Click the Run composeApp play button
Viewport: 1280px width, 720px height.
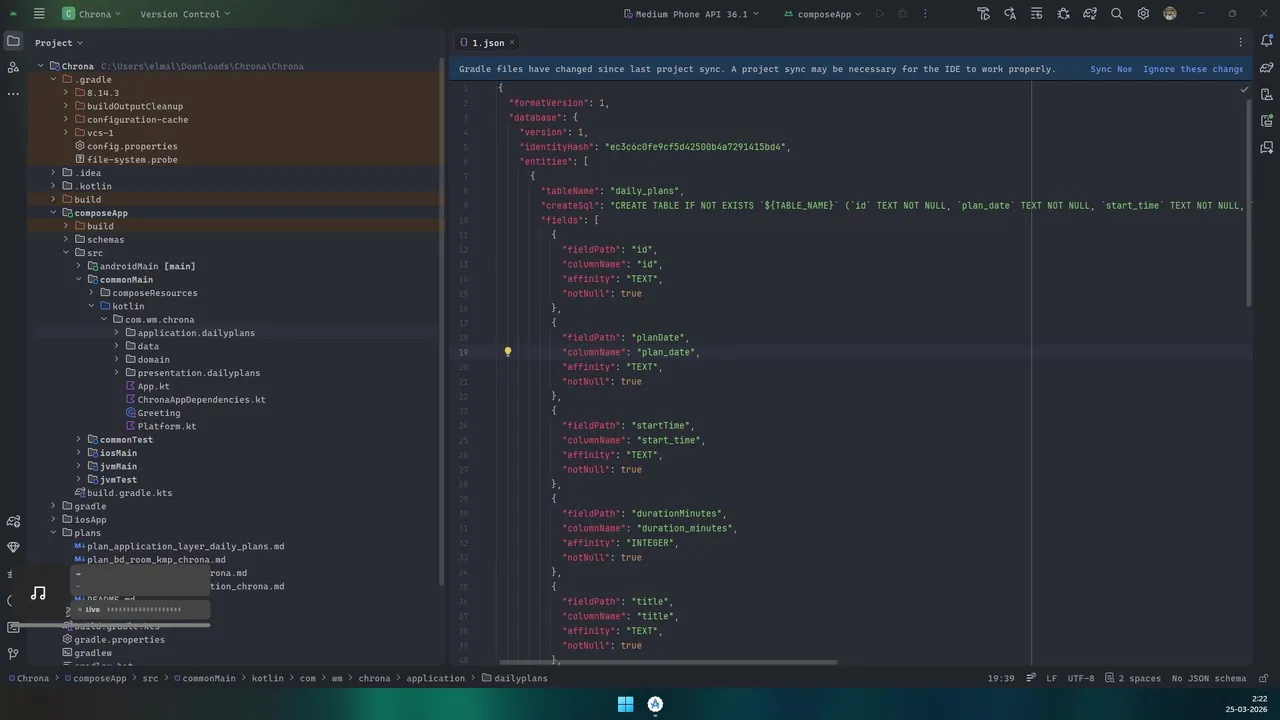880,14
